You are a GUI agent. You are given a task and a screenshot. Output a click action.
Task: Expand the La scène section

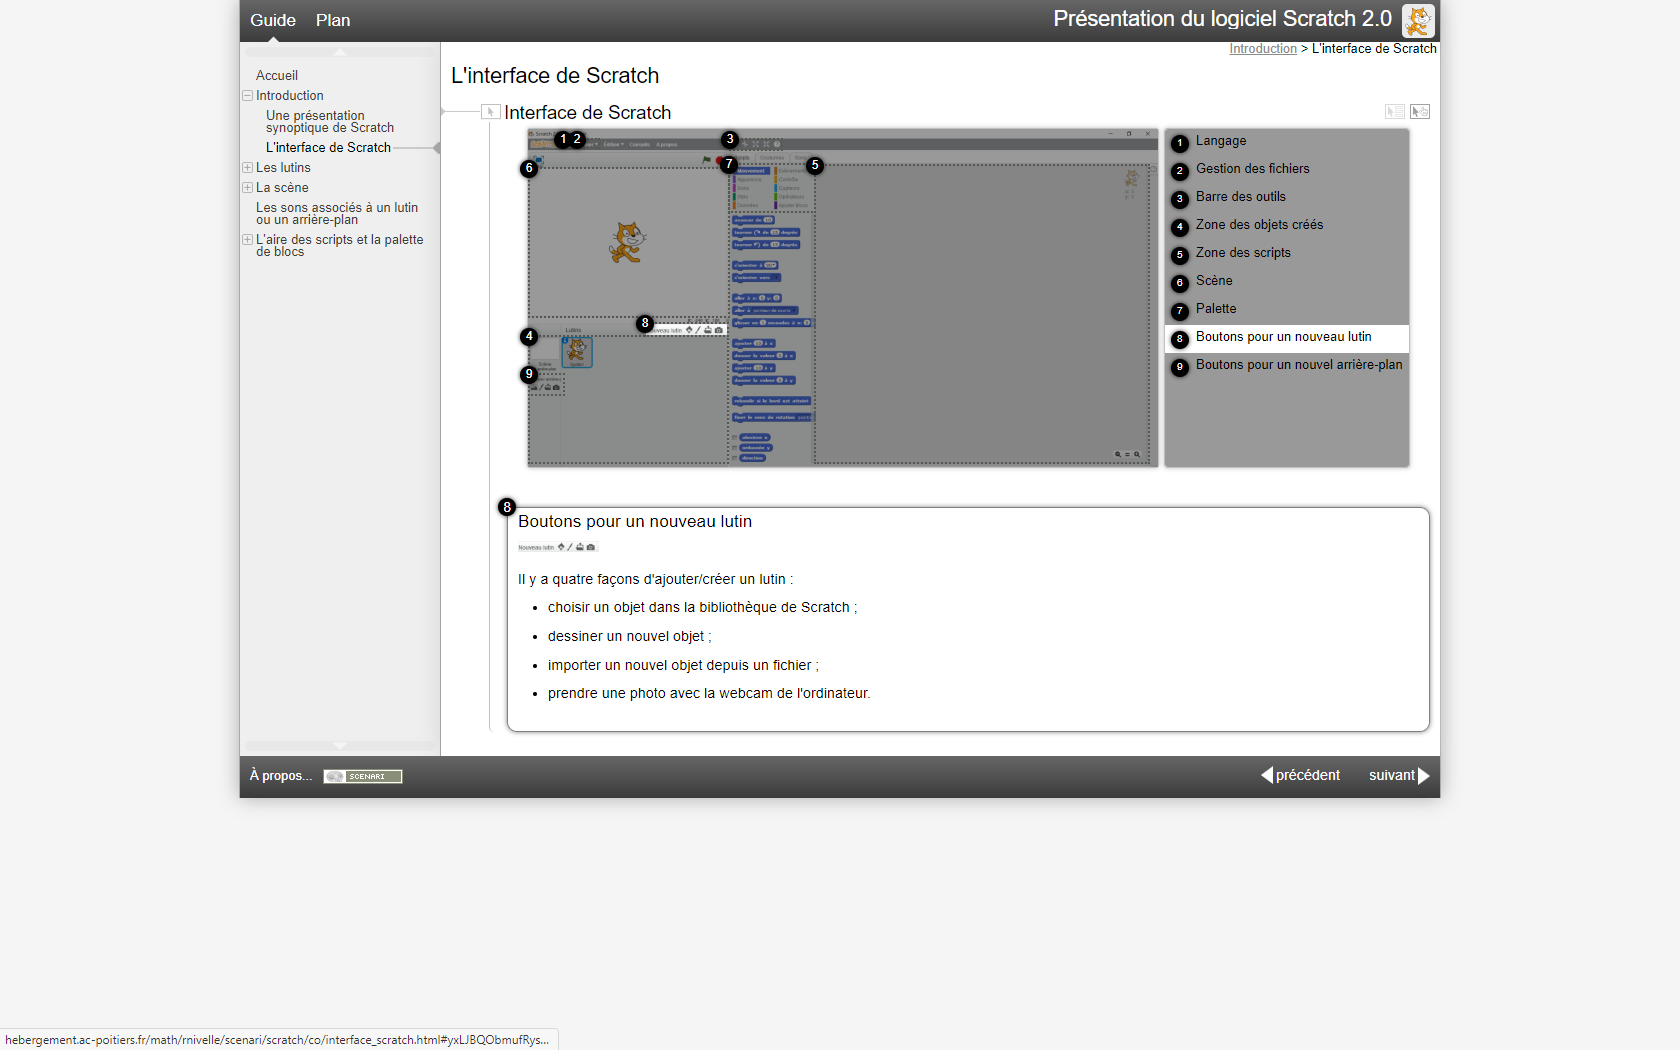[x=247, y=188]
